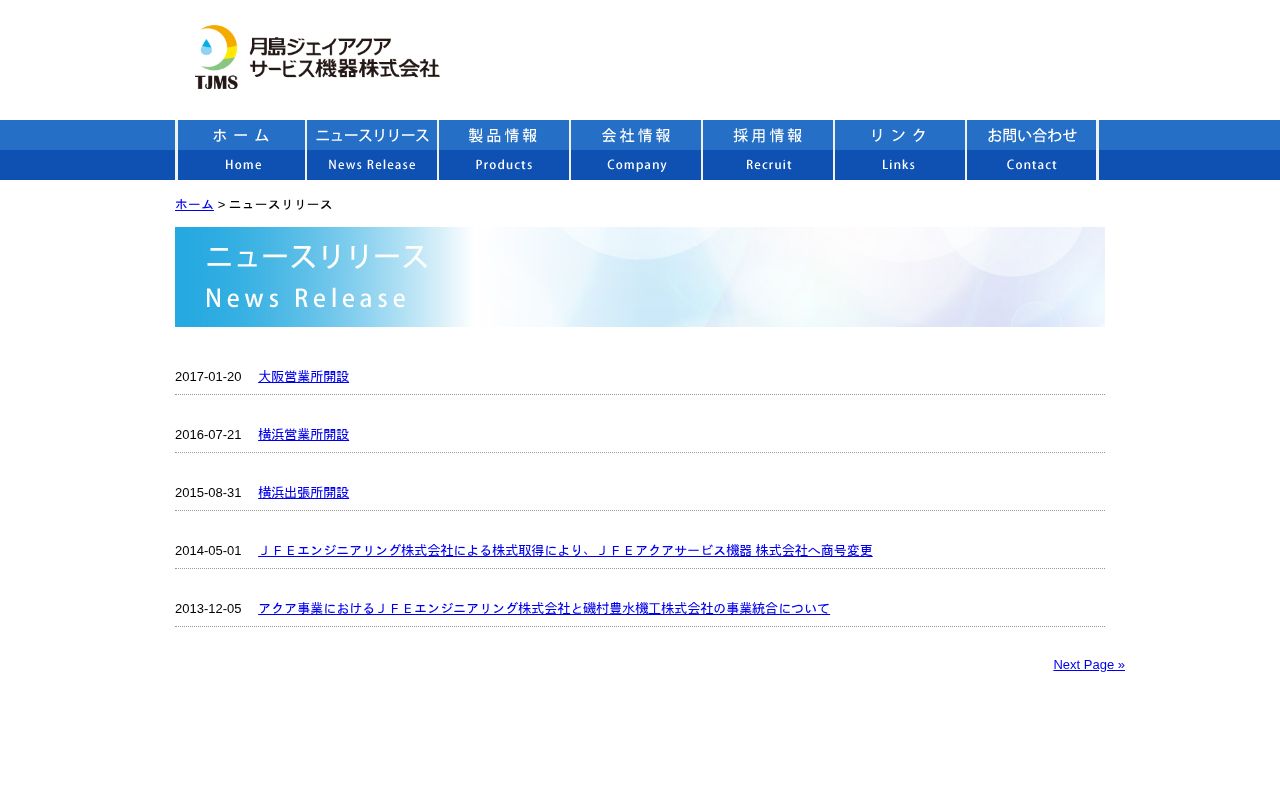Image resolution: width=1280 pixels, height=800 pixels.
Task: Click the 2013-12-05 news date
Action: [208, 609]
